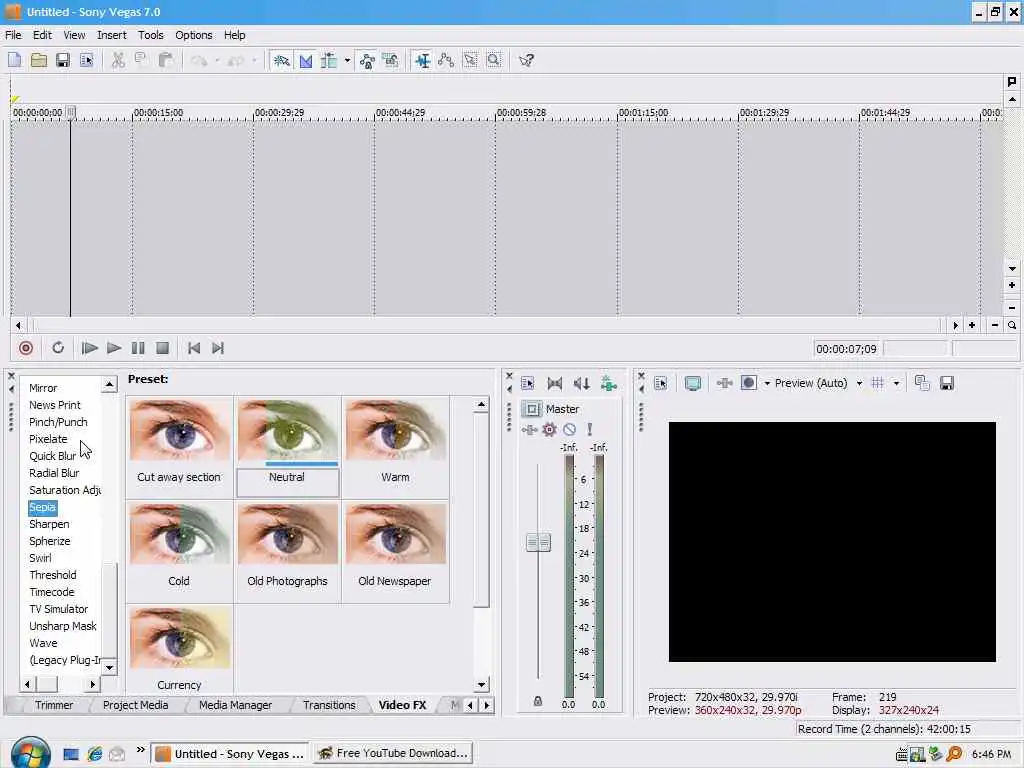This screenshot has width=1024, height=768.
Task: Switch to the Media Manager tab
Action: click(235, 705)
